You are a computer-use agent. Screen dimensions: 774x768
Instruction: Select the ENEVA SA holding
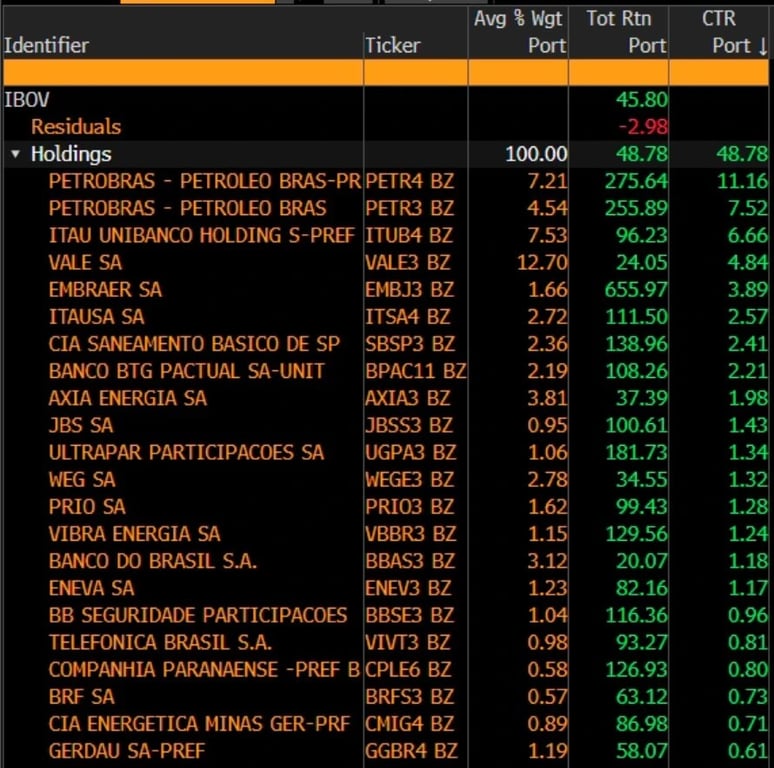pyautogui.click(x=91, y=588)
